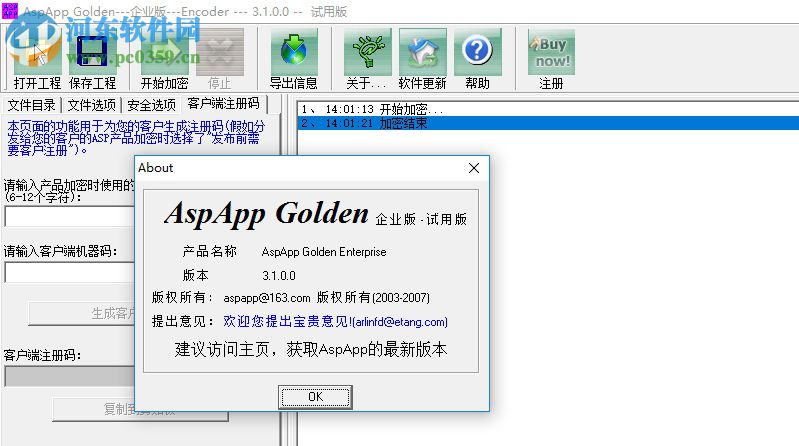Click 建议访问主页 homepage suggestion text
The width and height of the screenshot is (799, 446).
click(311, 349)
